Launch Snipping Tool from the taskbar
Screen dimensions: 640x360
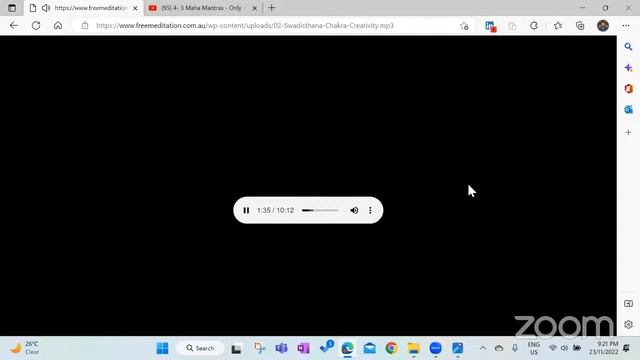coord(259,348)
